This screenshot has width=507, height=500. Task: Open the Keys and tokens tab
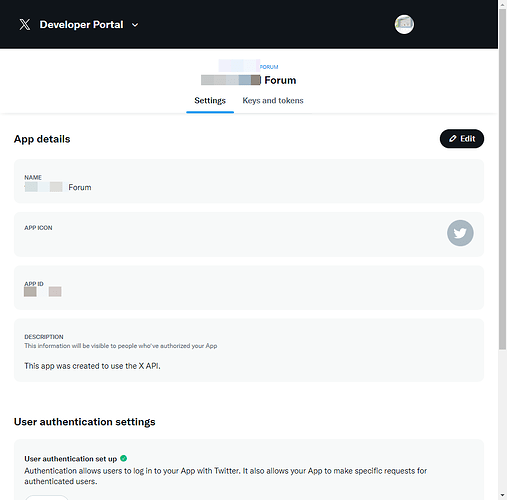273,101
